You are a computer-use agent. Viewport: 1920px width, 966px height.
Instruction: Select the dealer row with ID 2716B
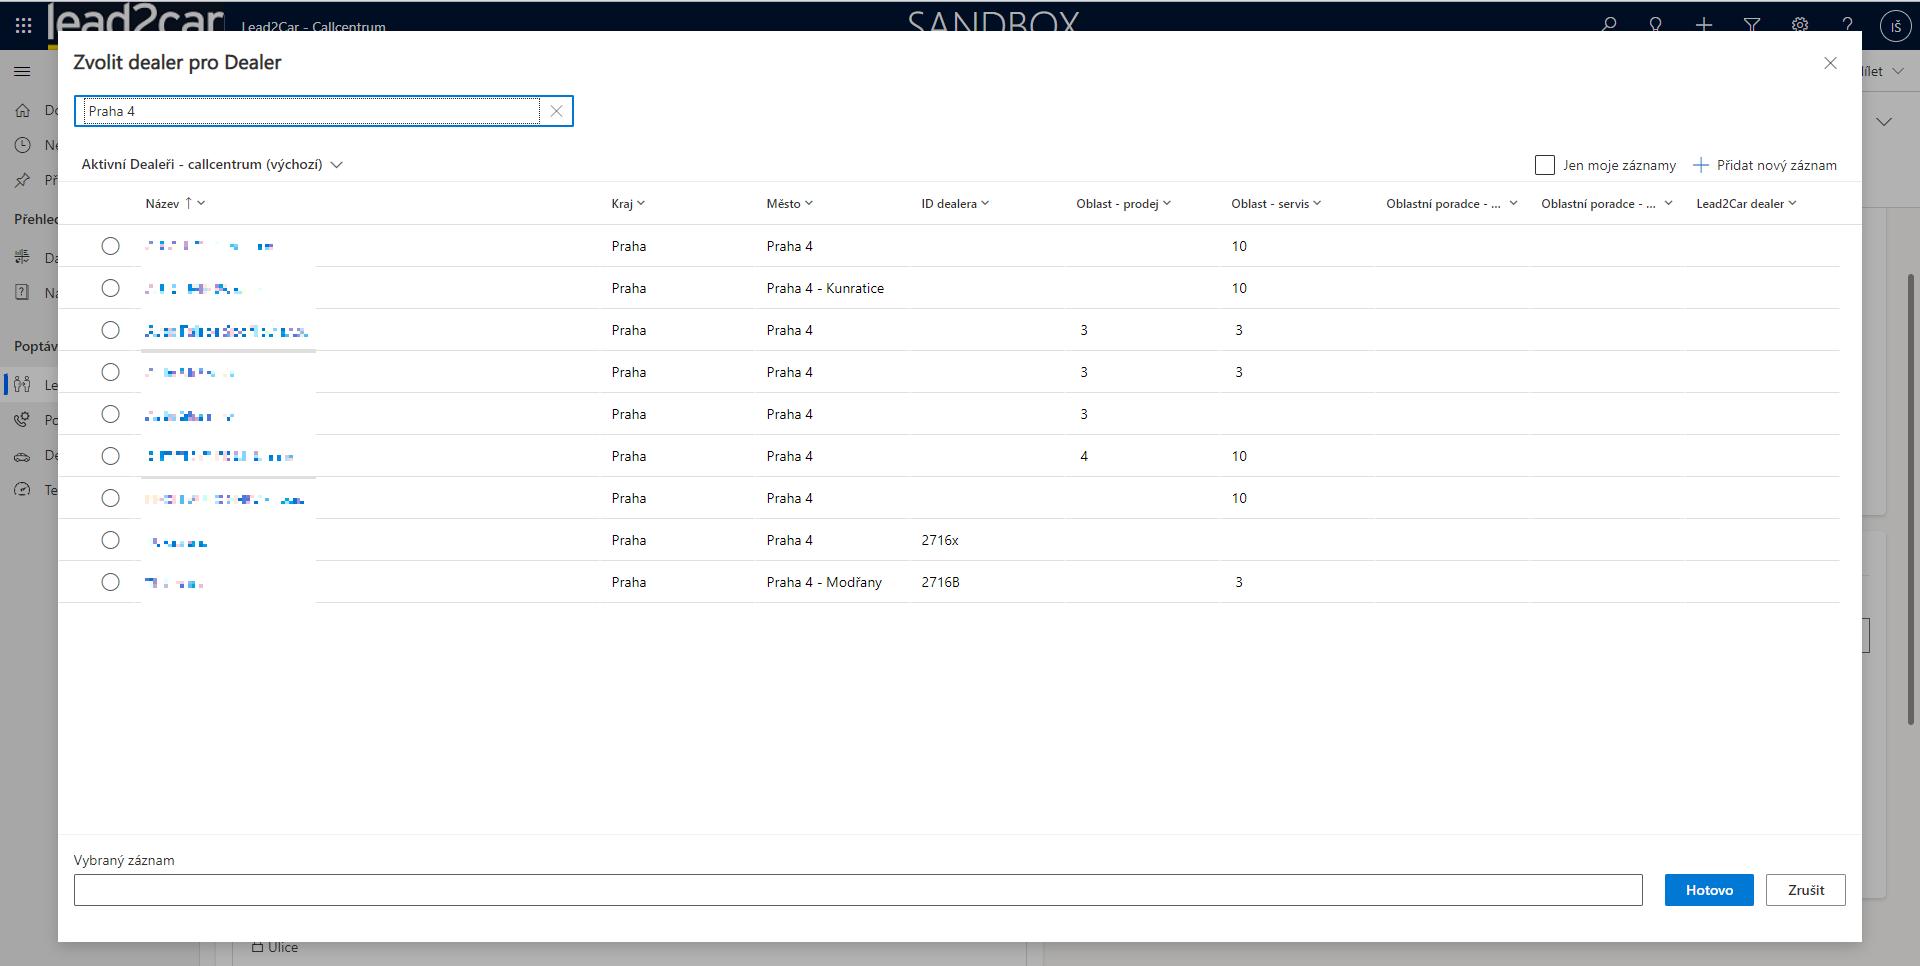point(110,582)
